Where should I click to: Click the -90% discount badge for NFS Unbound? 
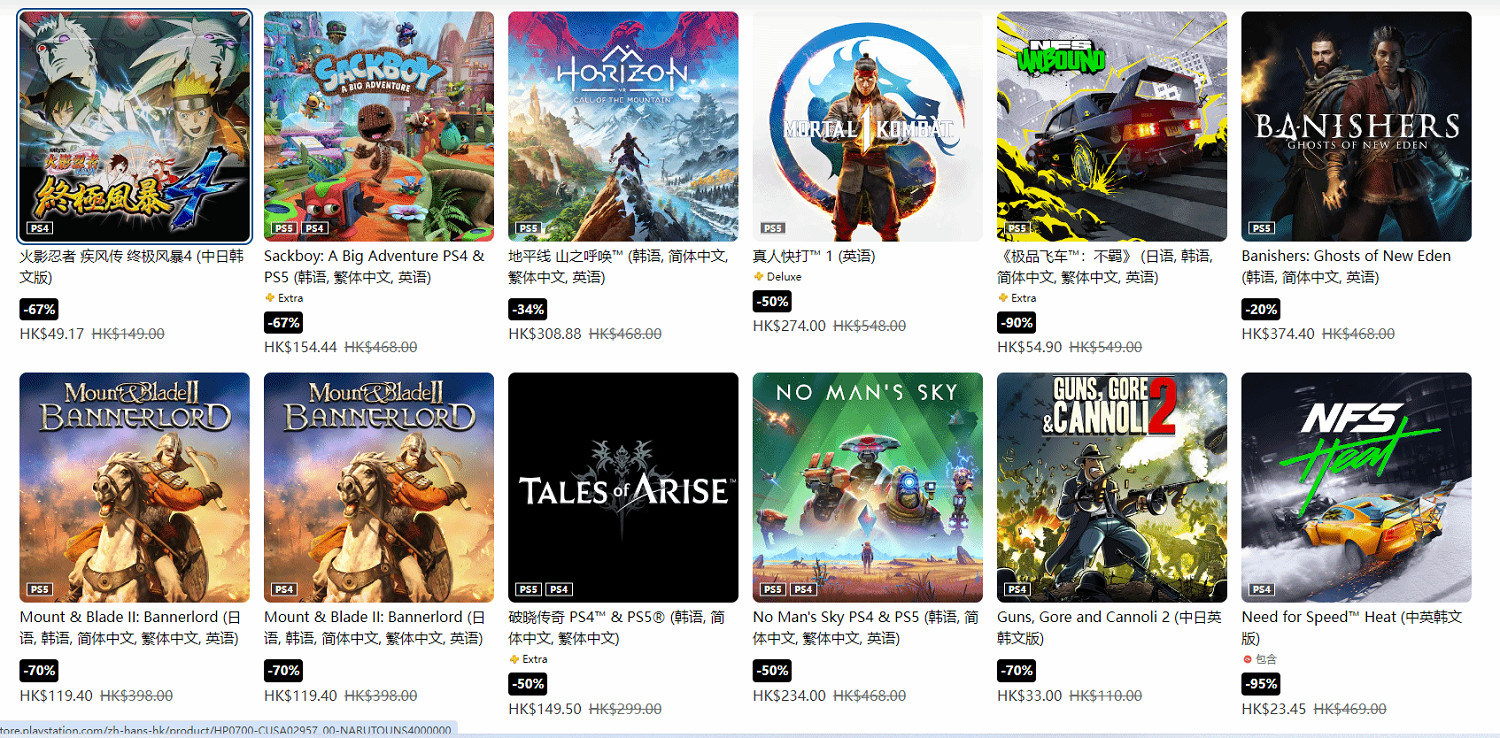[1016, 322]
